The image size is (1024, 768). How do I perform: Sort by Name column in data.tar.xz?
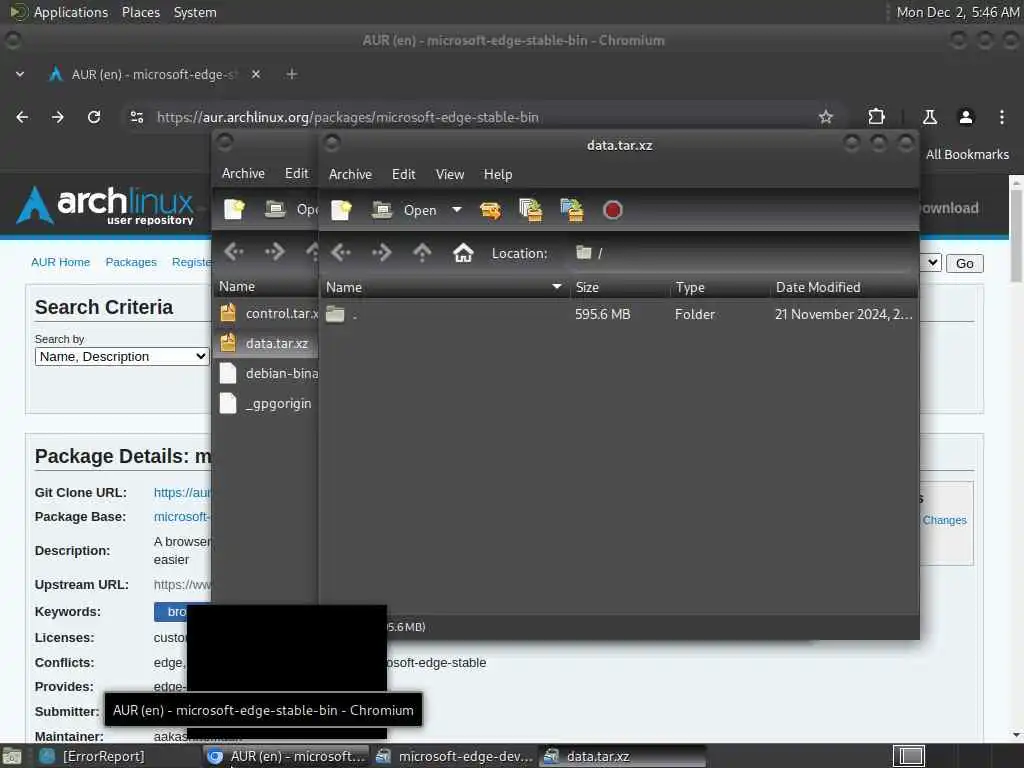point(444,287)
